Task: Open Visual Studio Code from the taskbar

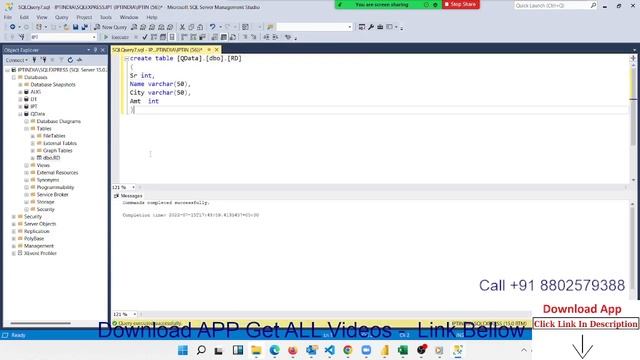Action: 329,350
